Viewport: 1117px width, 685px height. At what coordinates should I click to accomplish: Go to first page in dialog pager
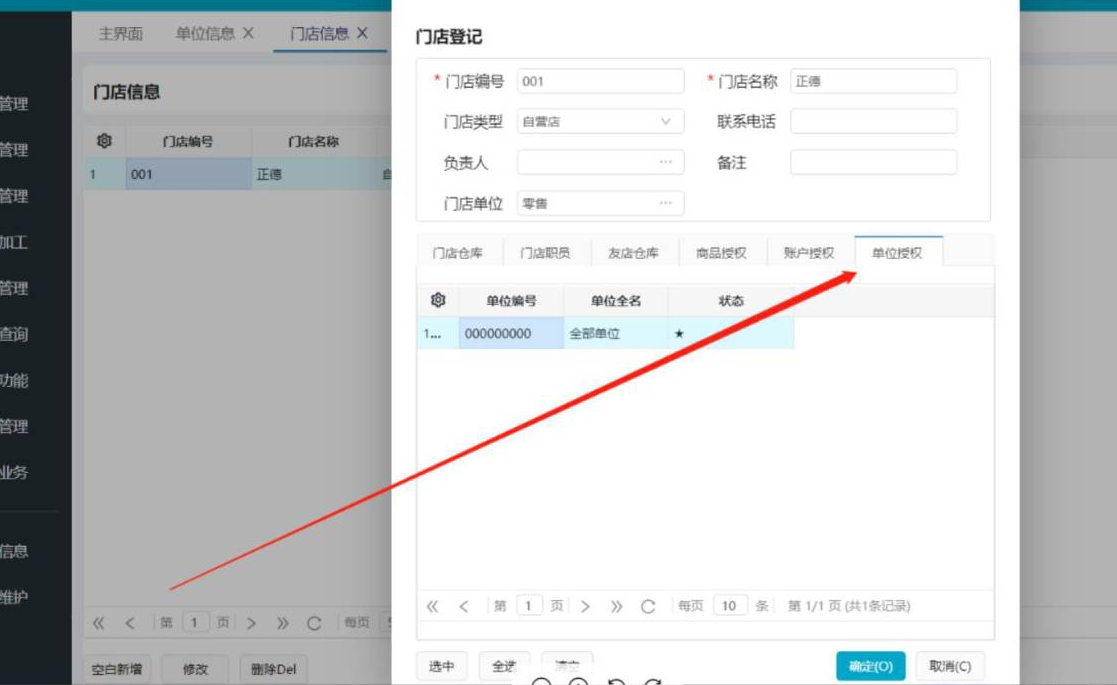[x=433, y=606]
